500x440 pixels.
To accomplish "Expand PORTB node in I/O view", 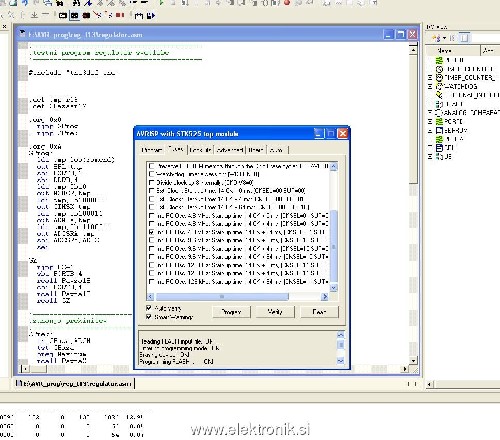I will [x=430, y=121].
